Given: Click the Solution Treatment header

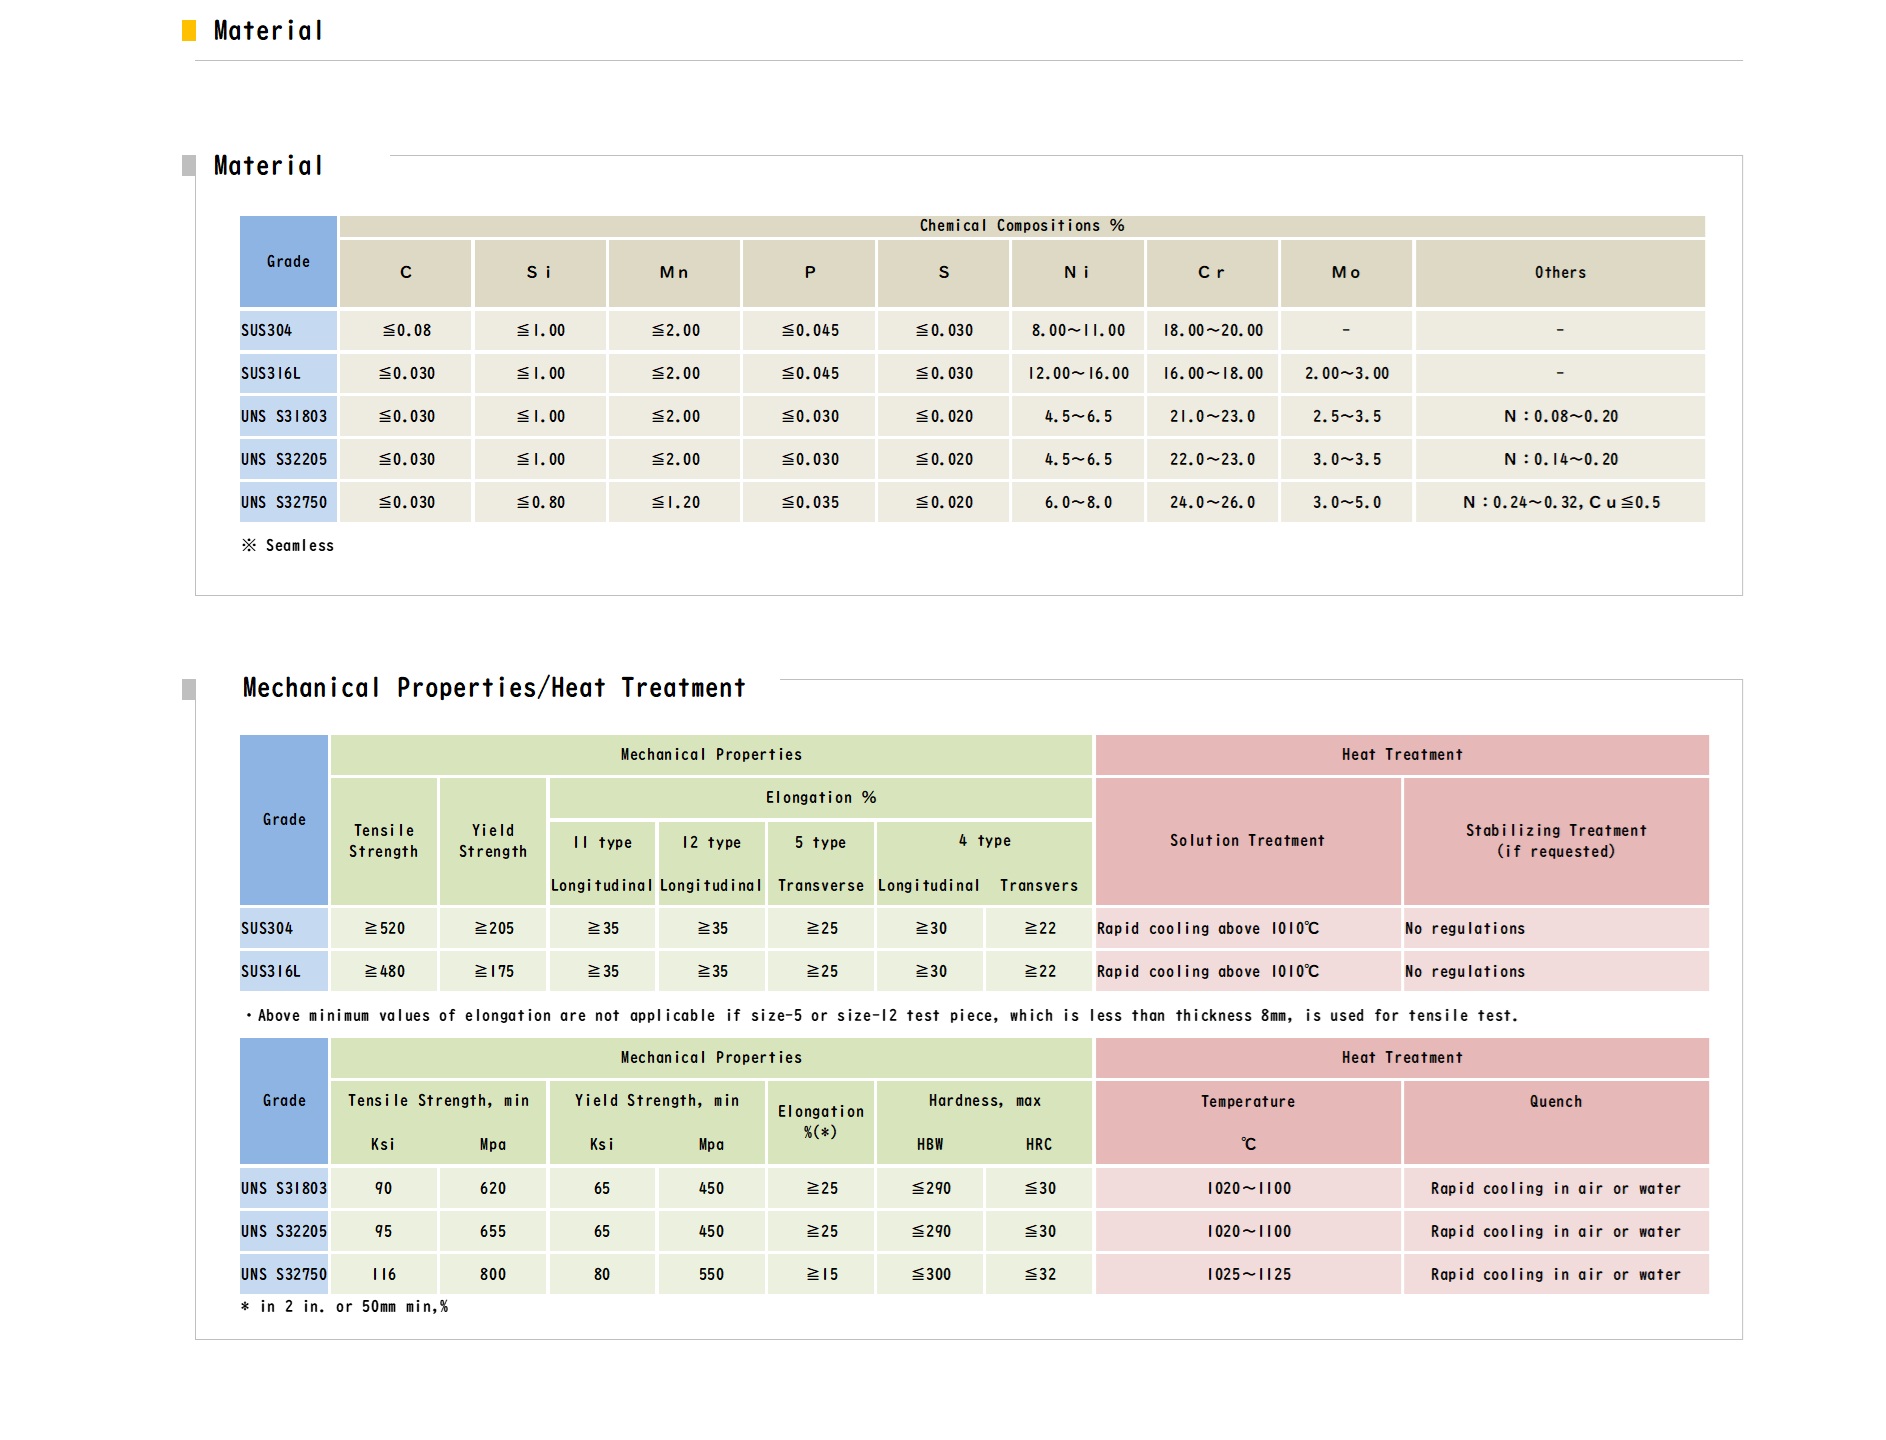Looking at the screenshot, I should click(1247, 841).
